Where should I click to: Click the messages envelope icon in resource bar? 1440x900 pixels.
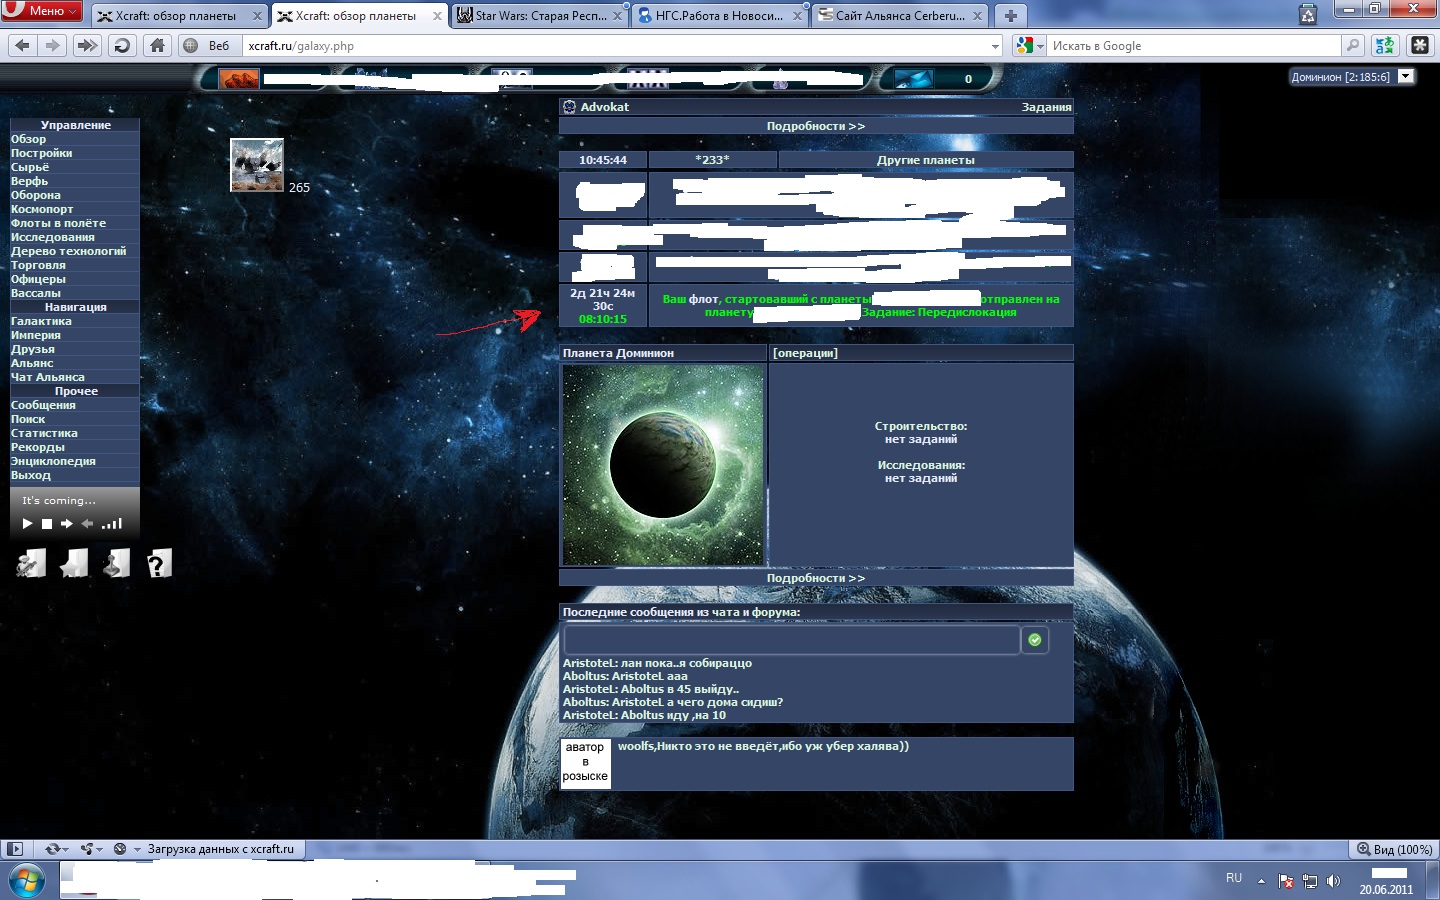click(x=914, y=79)
